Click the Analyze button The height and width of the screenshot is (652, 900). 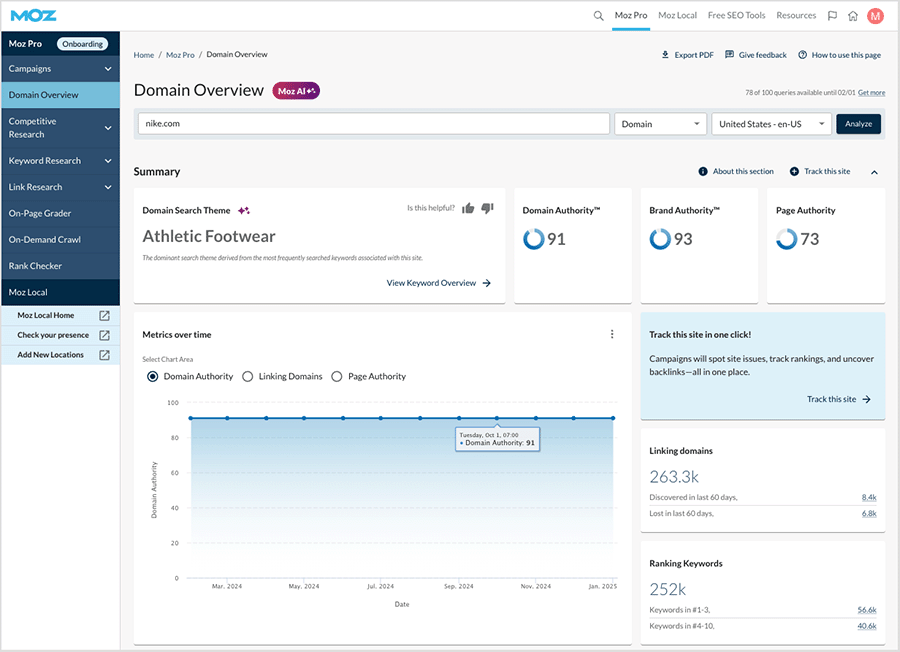pyautogui.click(x=858, y=124)
